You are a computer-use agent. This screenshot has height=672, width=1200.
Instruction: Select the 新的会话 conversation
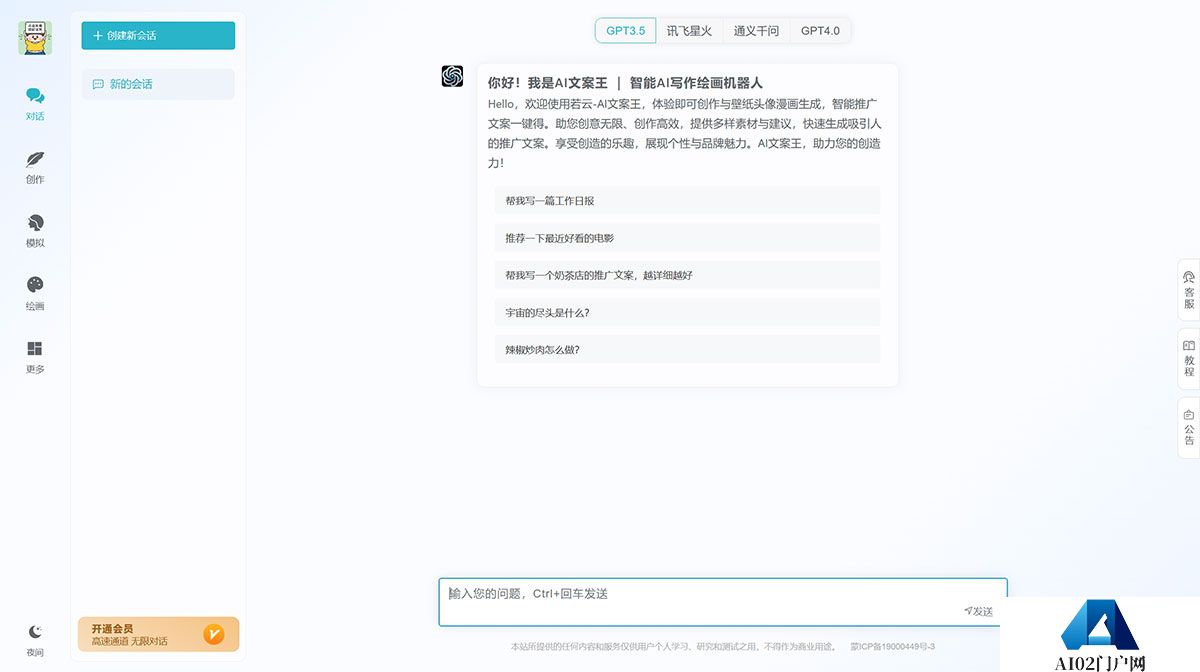point(158,84)
